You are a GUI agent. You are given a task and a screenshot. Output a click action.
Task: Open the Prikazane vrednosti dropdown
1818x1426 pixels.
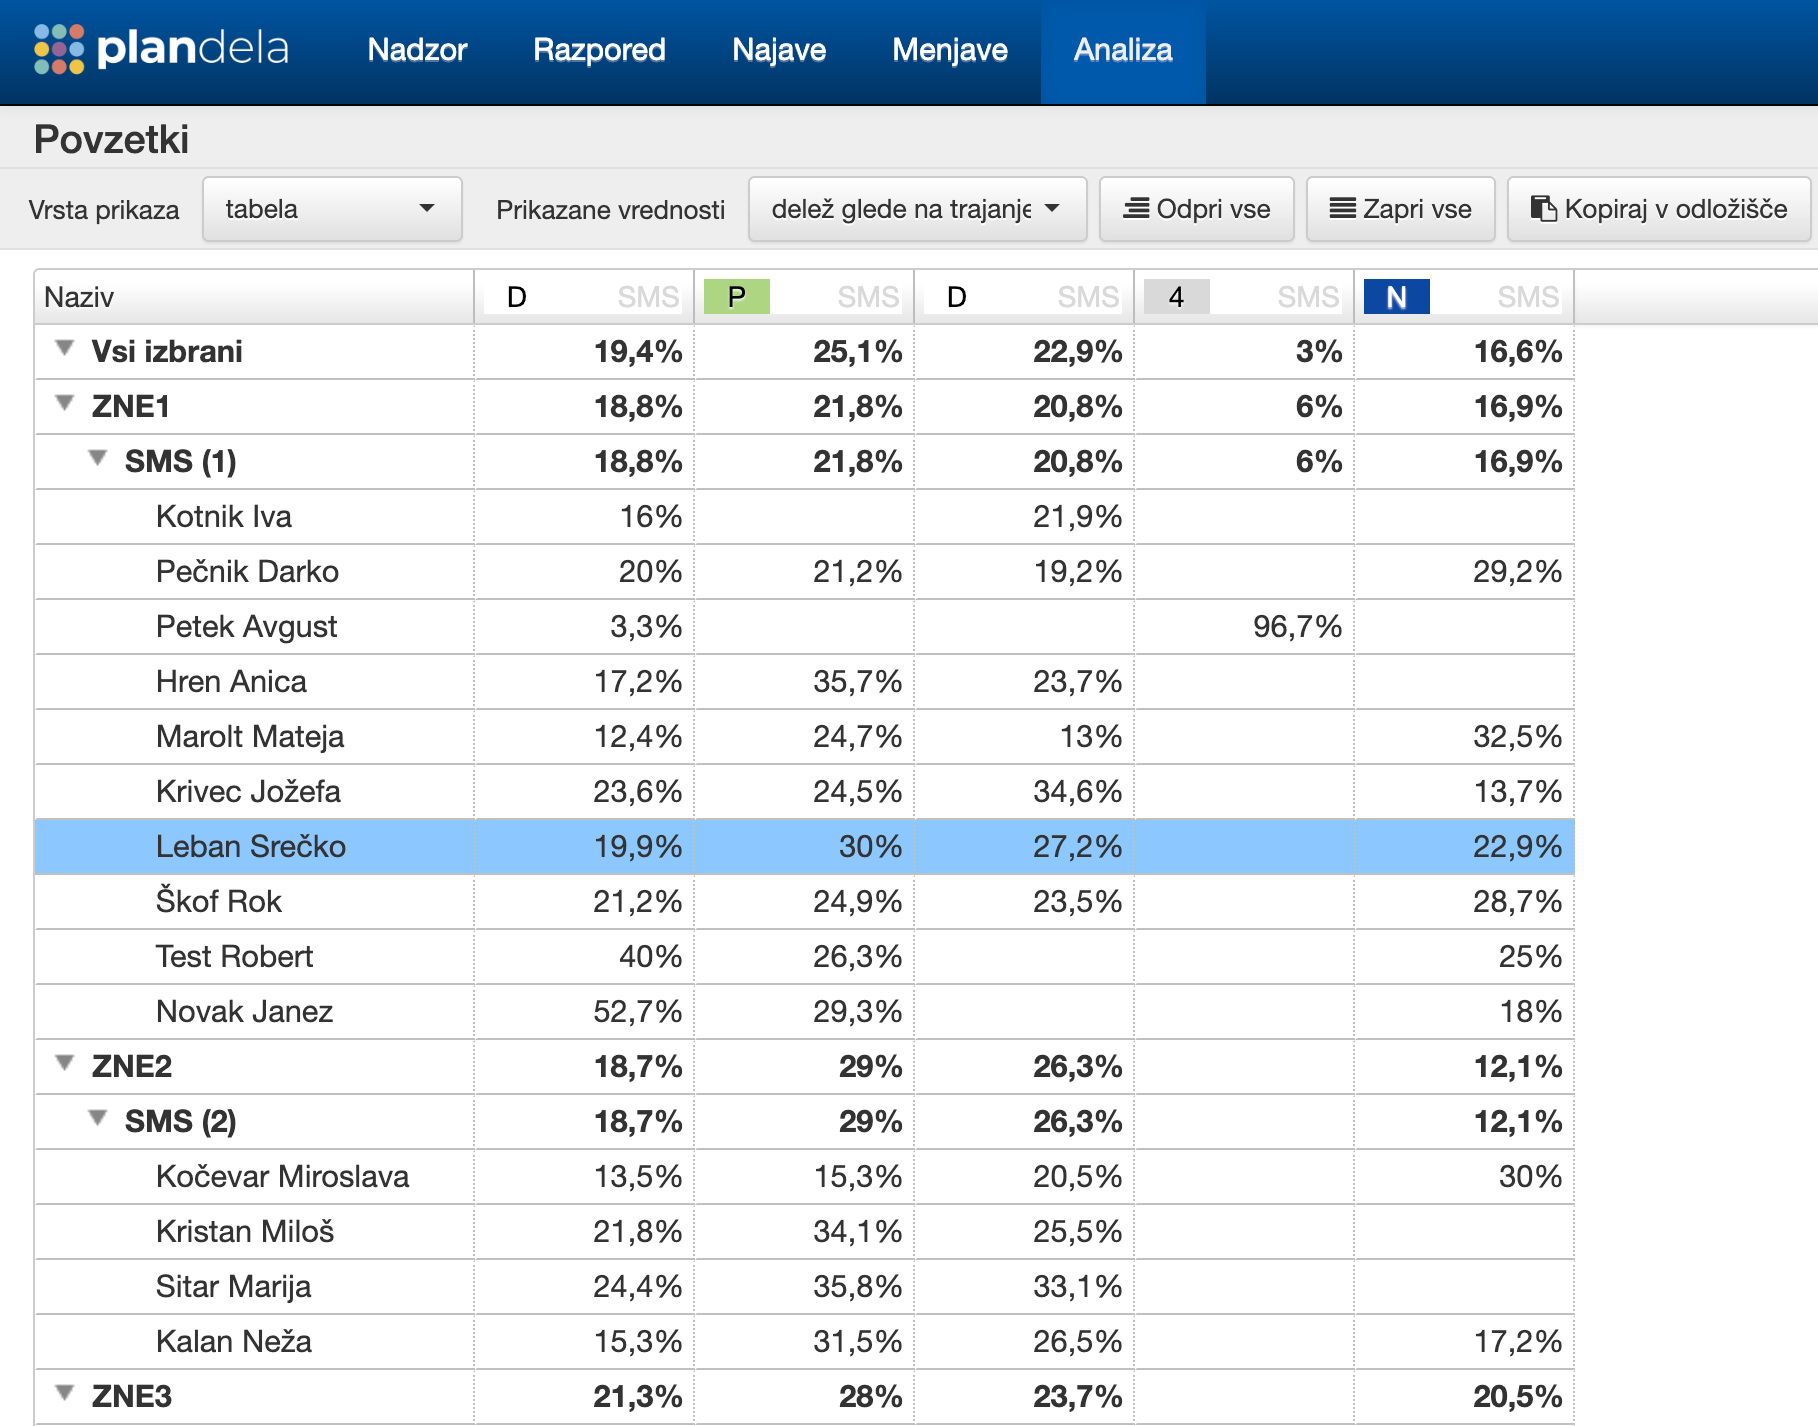click(917, 209)
